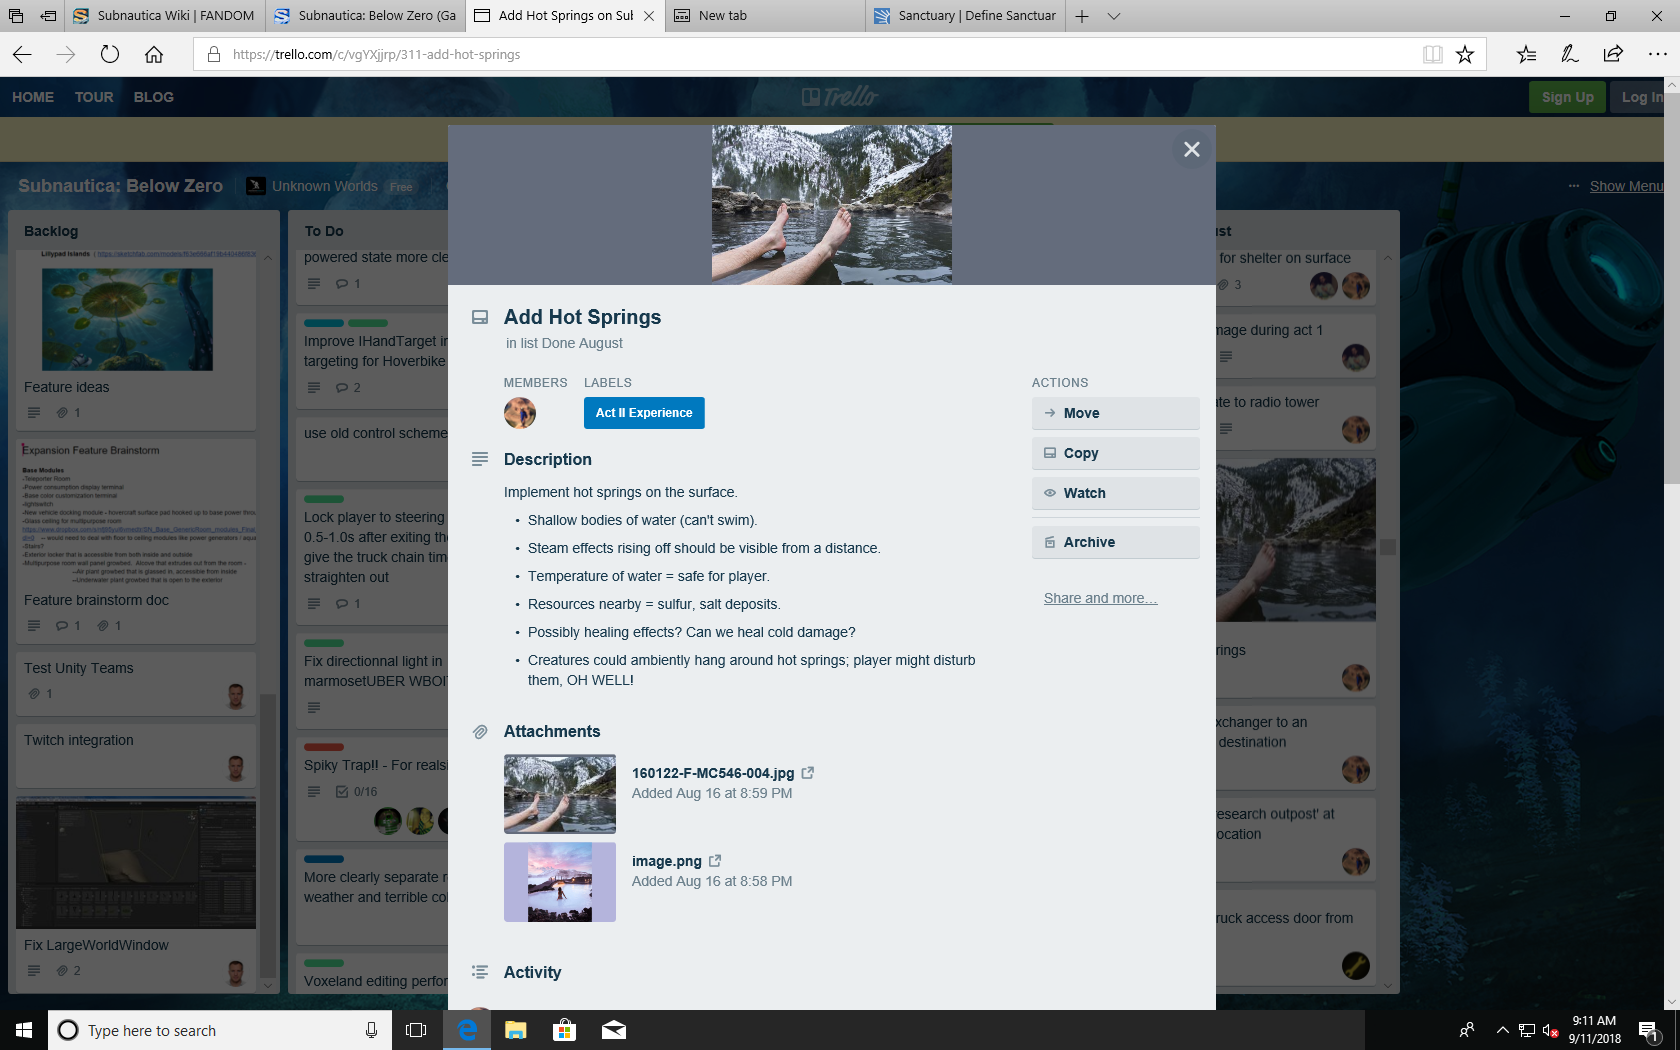Click the browser back arrow
The image size is (1680, 1050).
point(22,55)
